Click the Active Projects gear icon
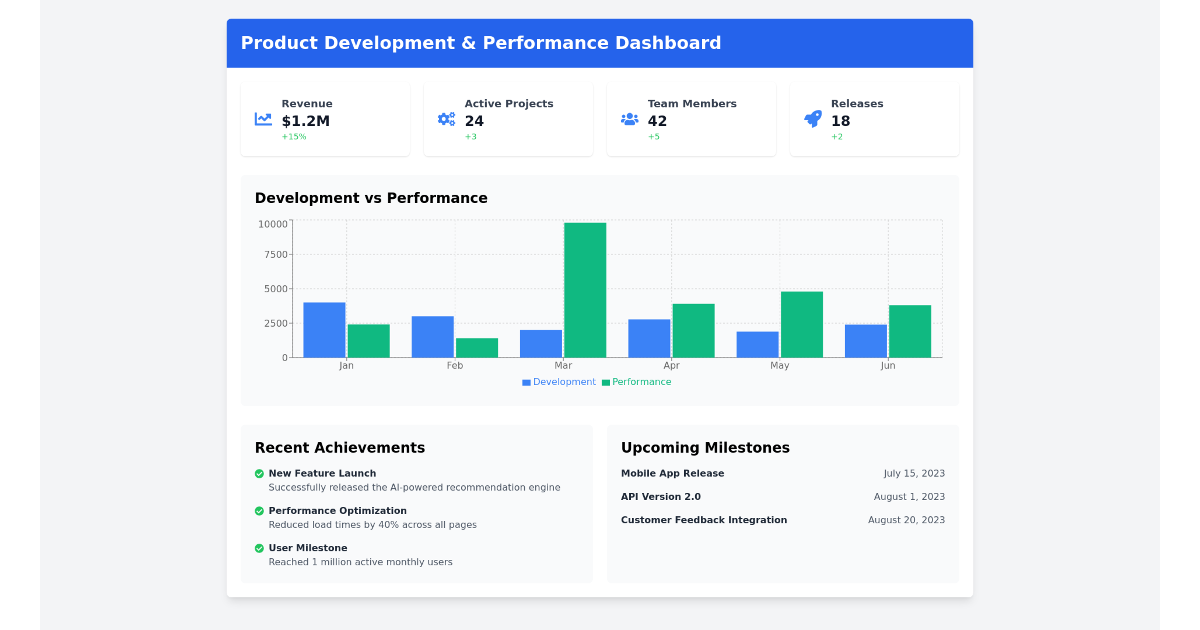This screenshot has height=630, width=1200. 445,118
